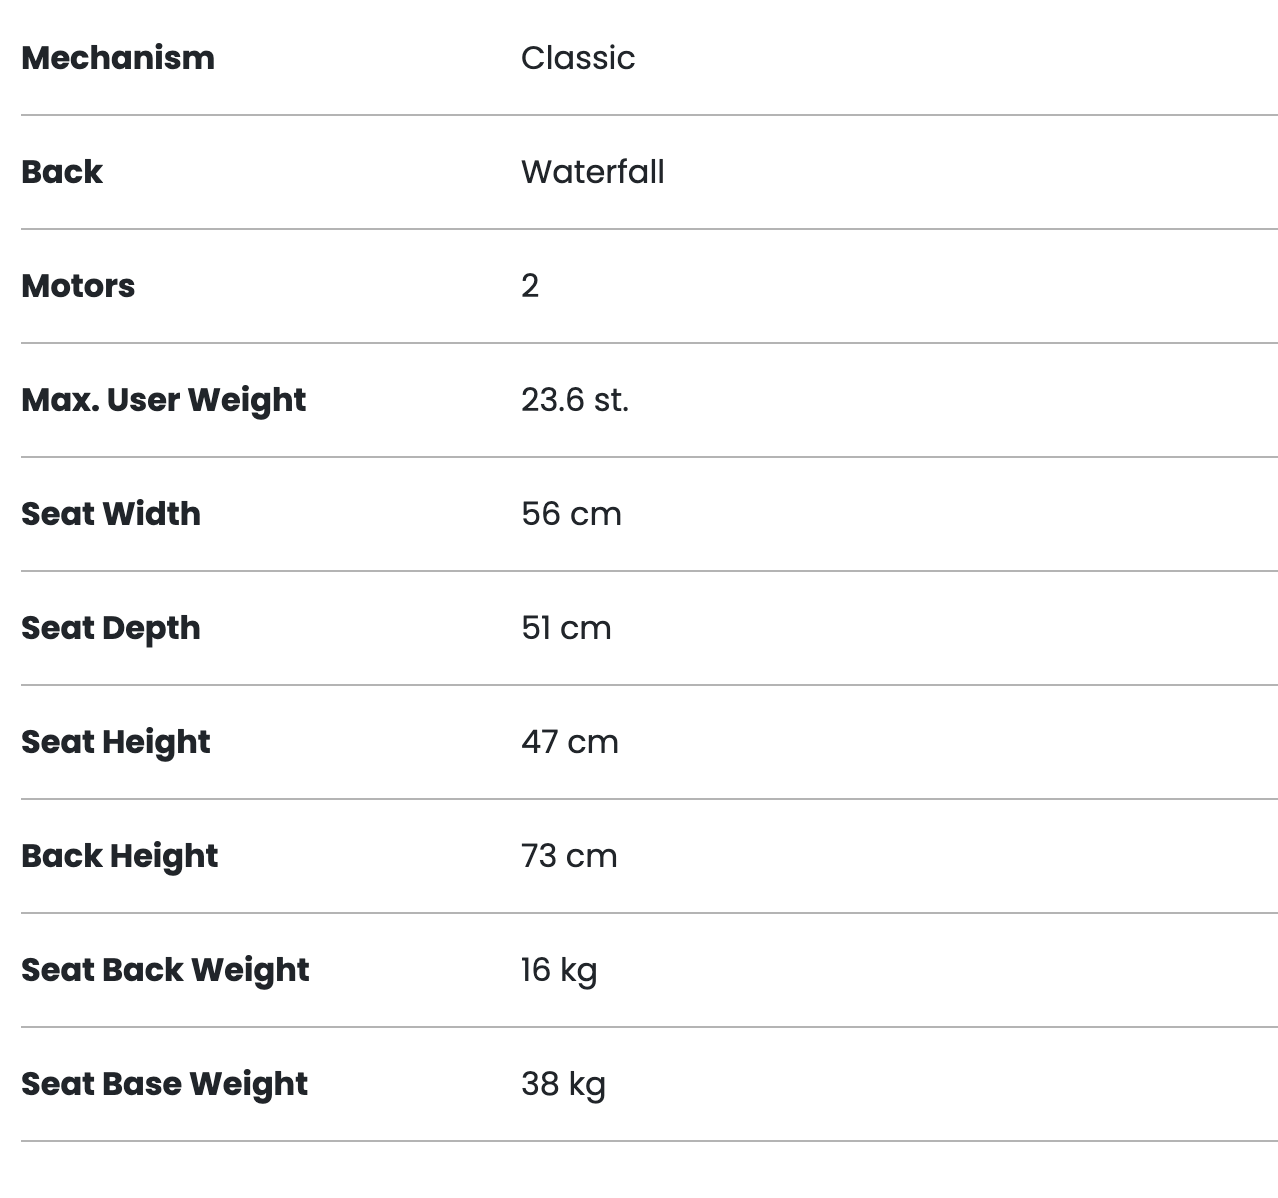This screenshot has height=1198, width=1278.
Task: Select the Waterfall back value
Action: point(592,172)
